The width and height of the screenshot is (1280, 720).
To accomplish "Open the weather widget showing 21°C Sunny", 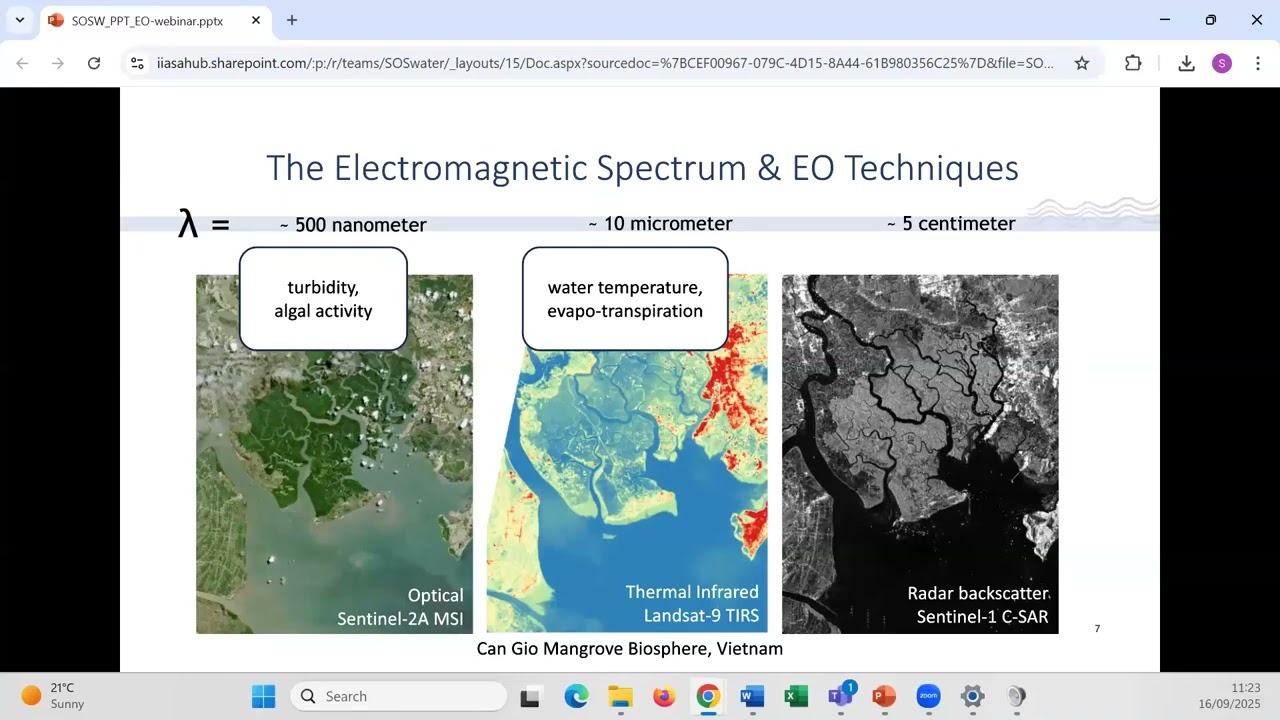I will [53, 696].
